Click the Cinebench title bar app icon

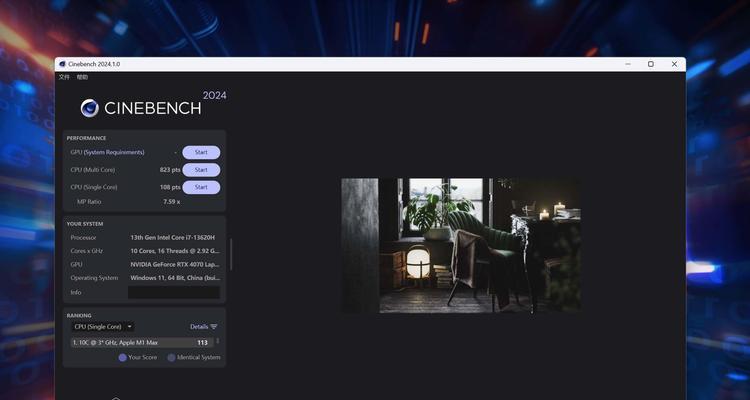(x=63, y=64)
